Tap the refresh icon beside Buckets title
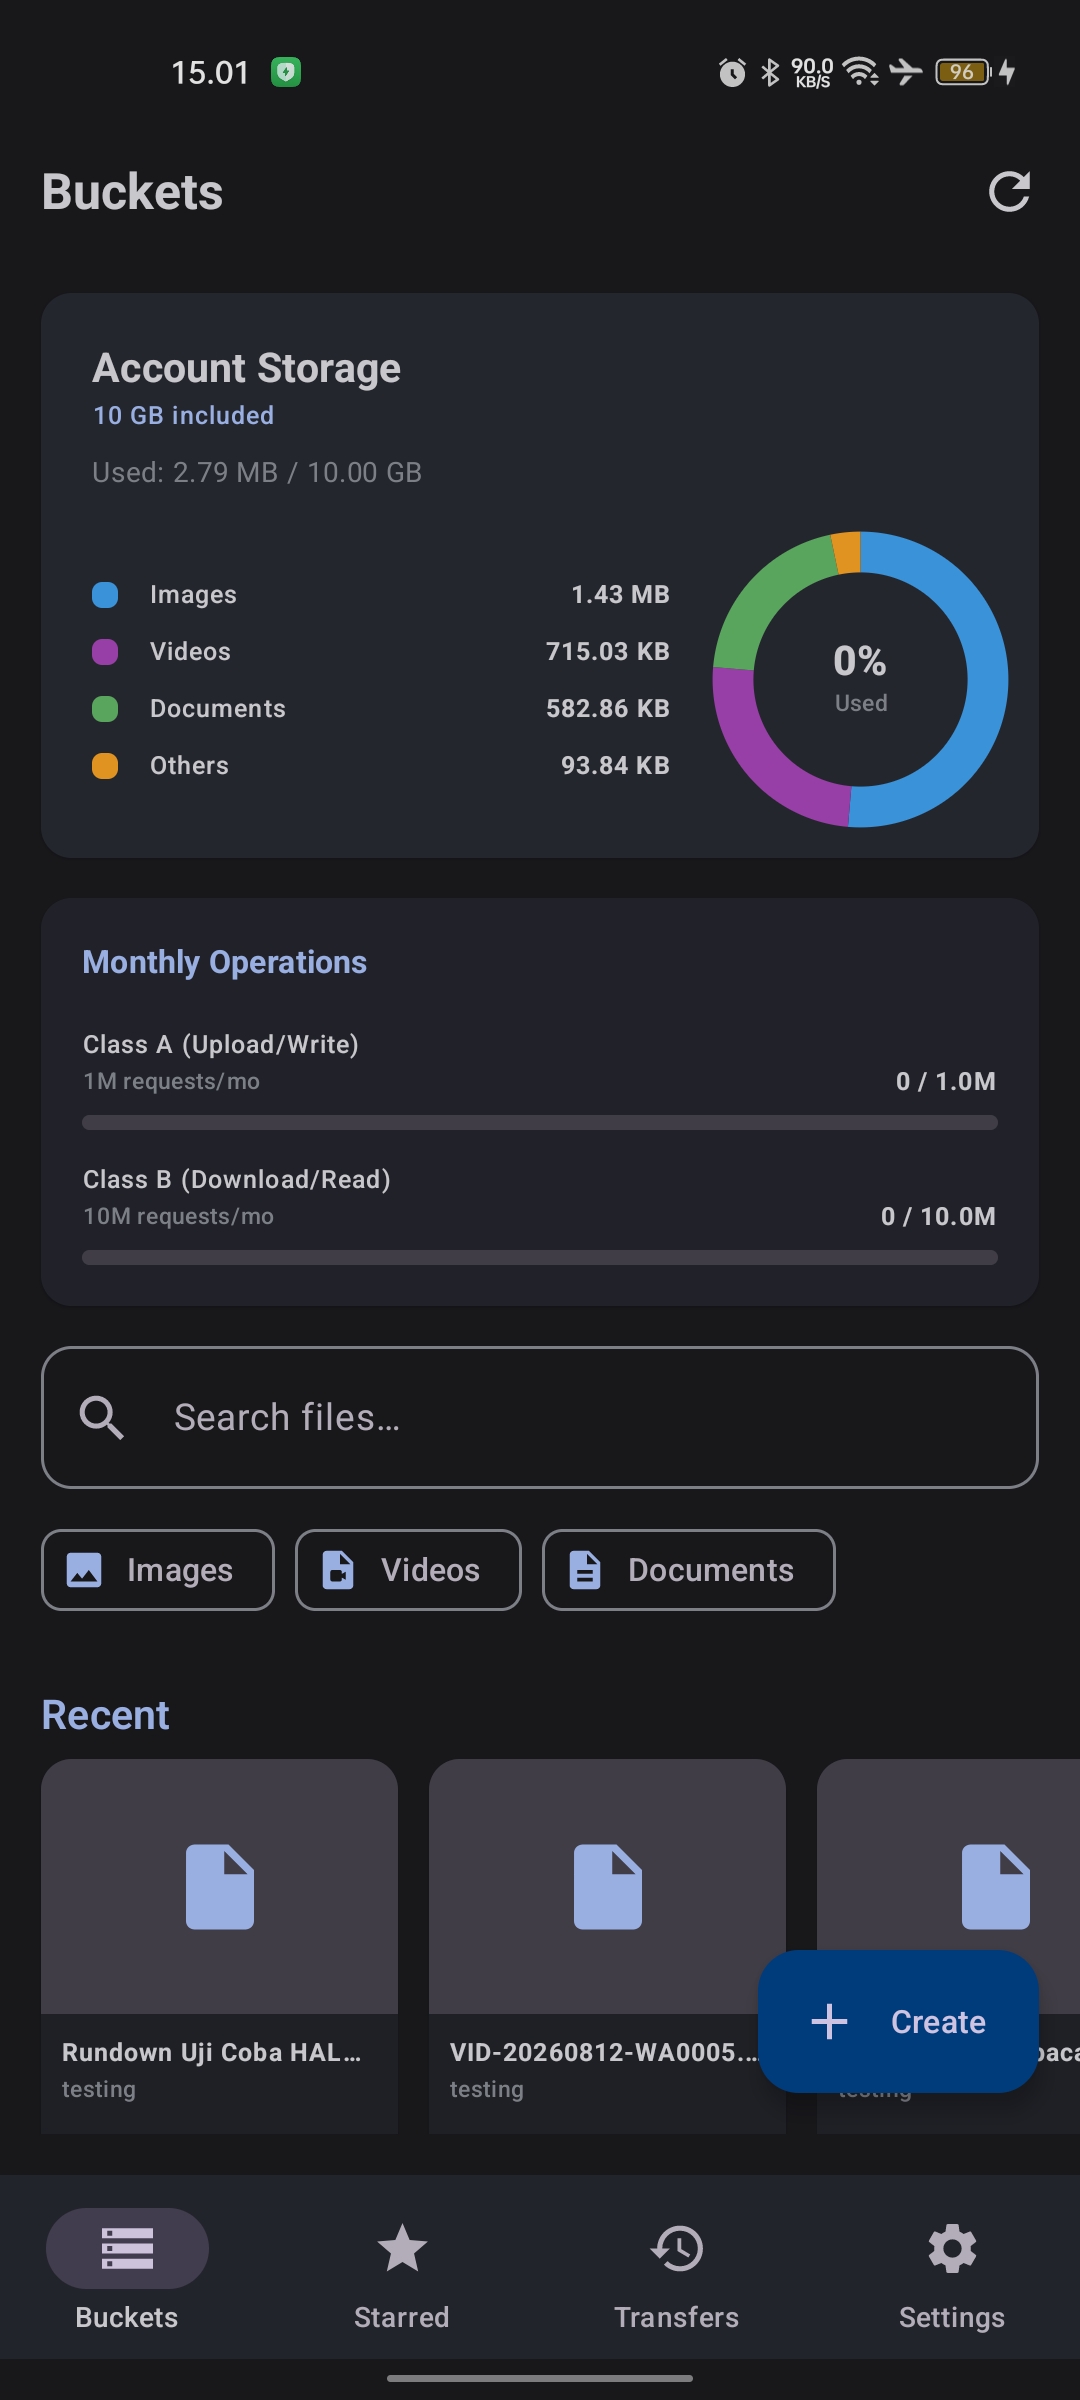Screen dimensions: 1080x2400 (x=1009, y=192)
